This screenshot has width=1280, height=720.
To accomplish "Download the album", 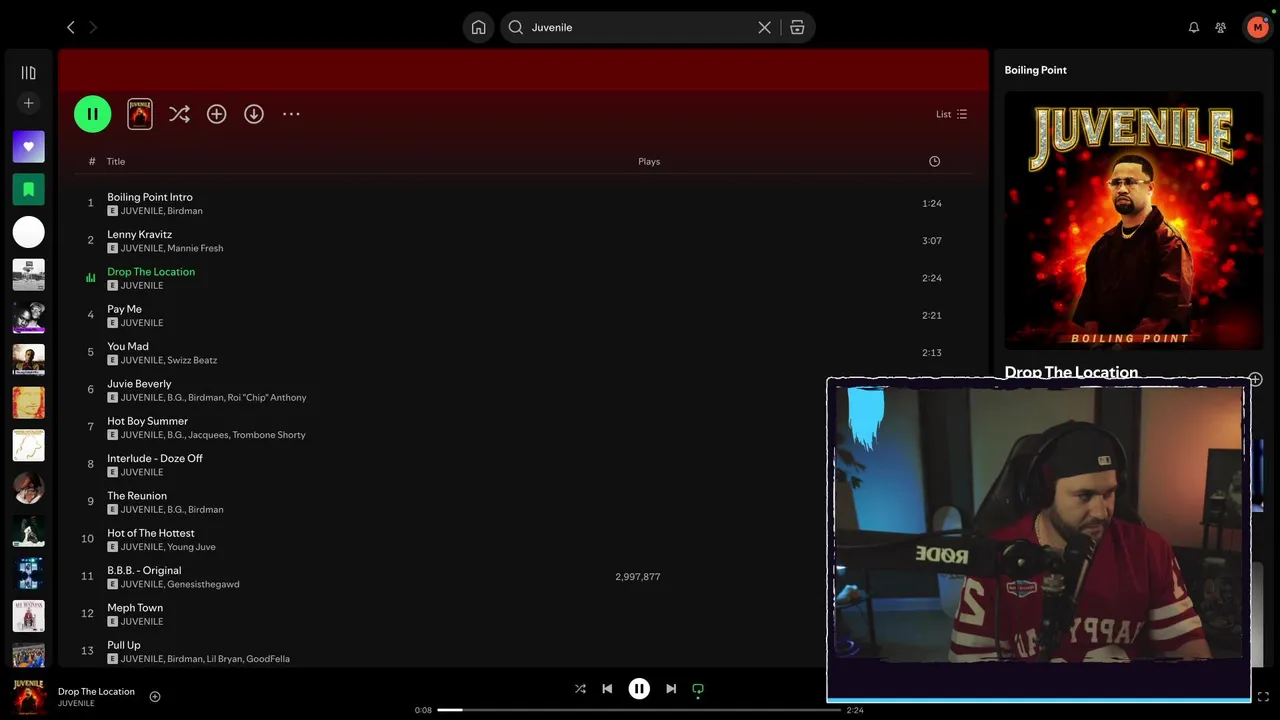I will [x=254, y=114].
